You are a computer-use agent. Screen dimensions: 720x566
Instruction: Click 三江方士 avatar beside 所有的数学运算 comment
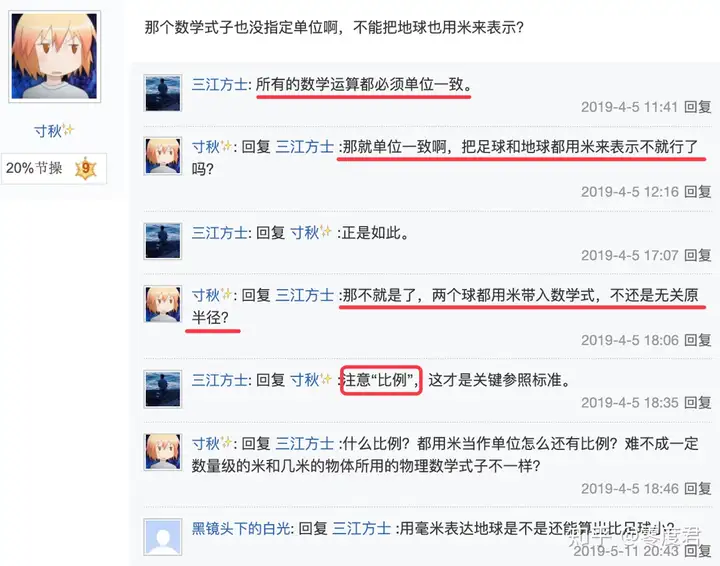pos(163,94)
